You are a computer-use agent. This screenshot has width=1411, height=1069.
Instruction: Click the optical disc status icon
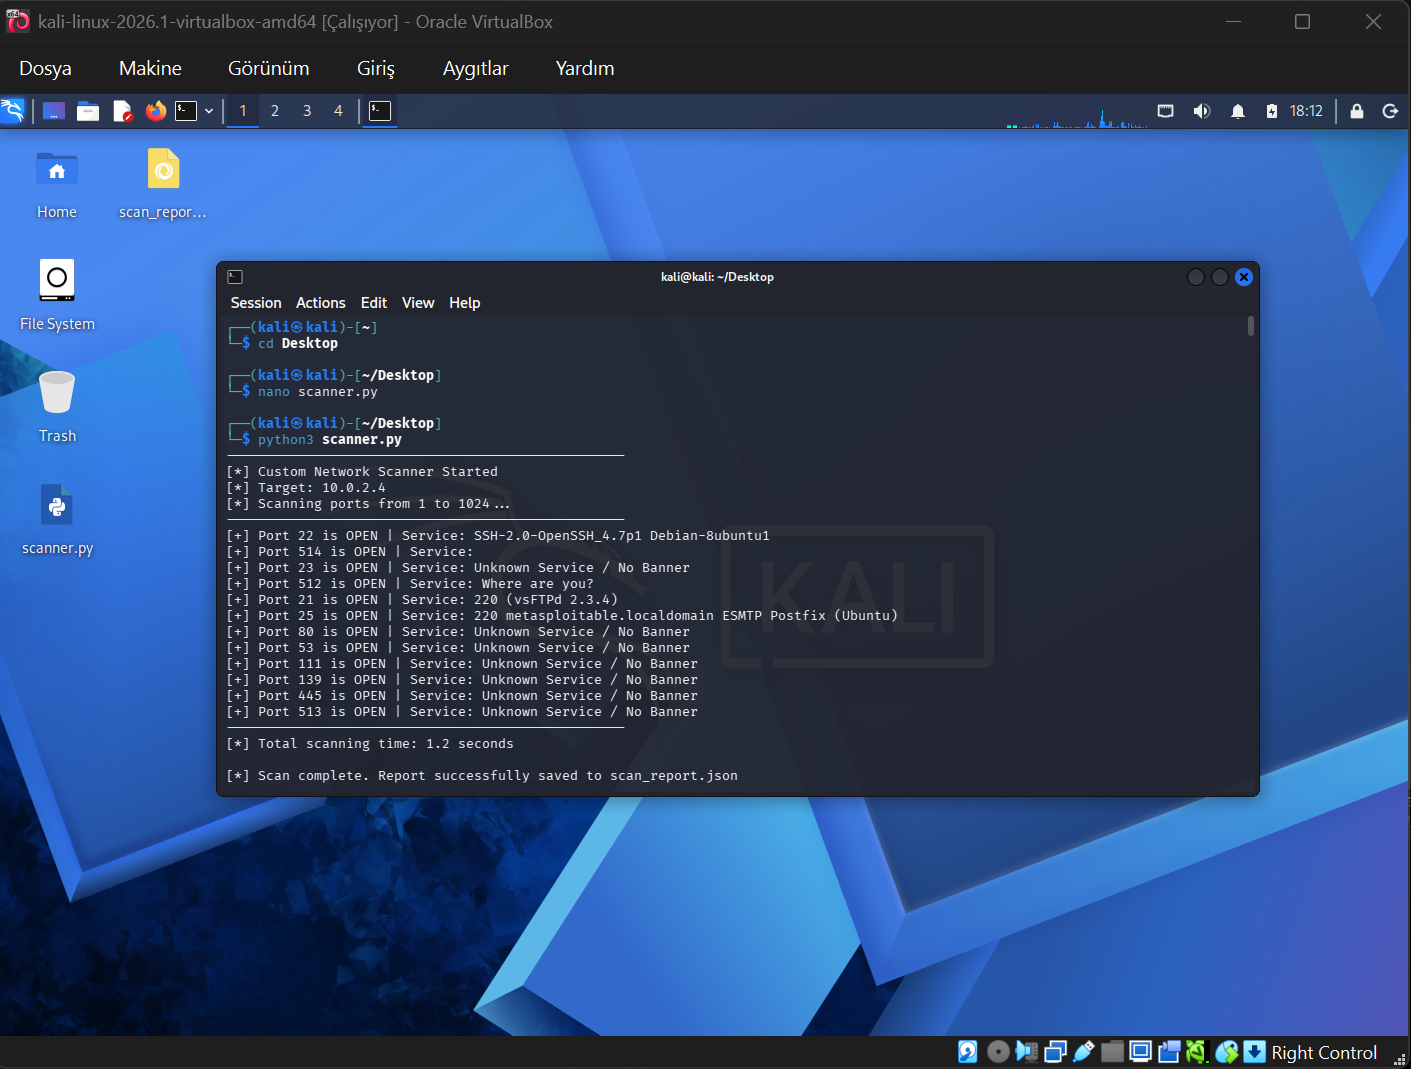998,1052
